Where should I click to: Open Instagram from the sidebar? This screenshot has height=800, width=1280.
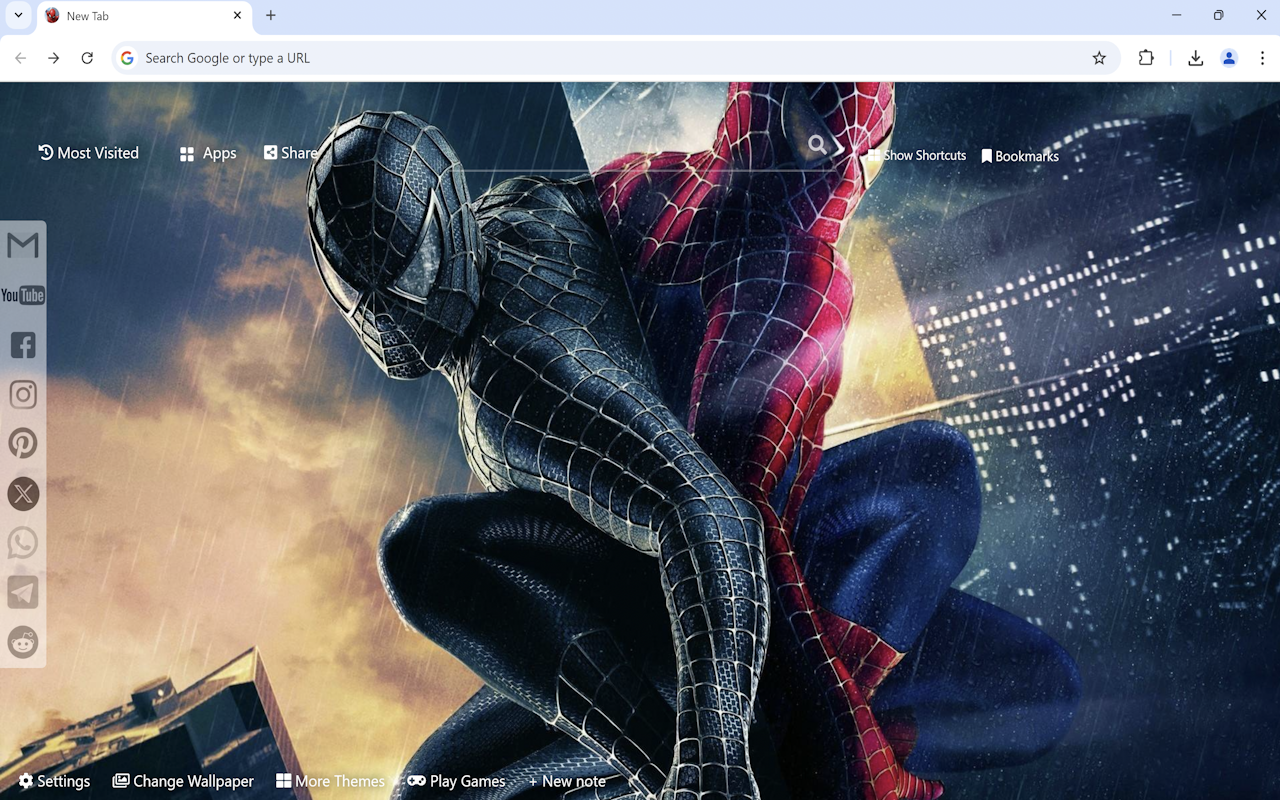coord(22,394)
